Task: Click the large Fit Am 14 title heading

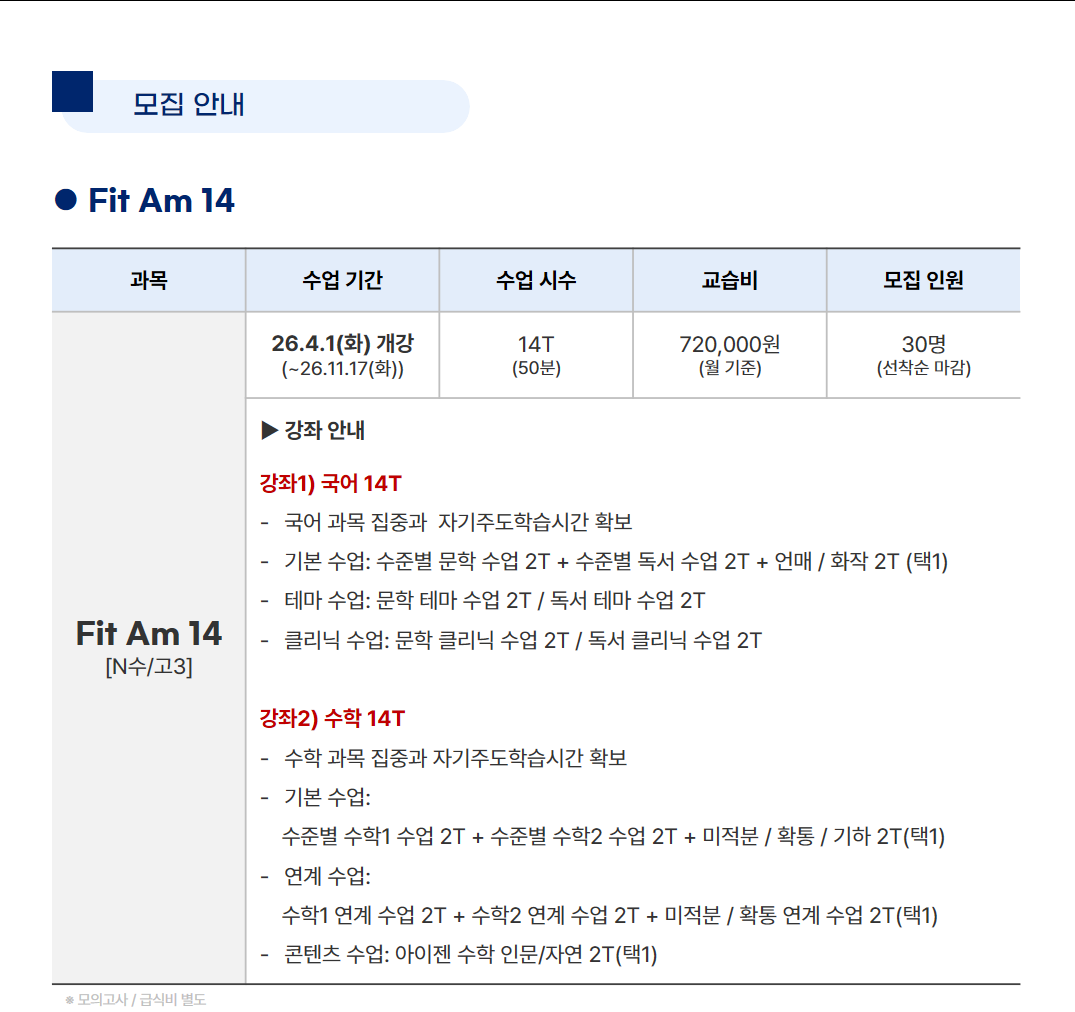Action: click(x=161, y=201)
